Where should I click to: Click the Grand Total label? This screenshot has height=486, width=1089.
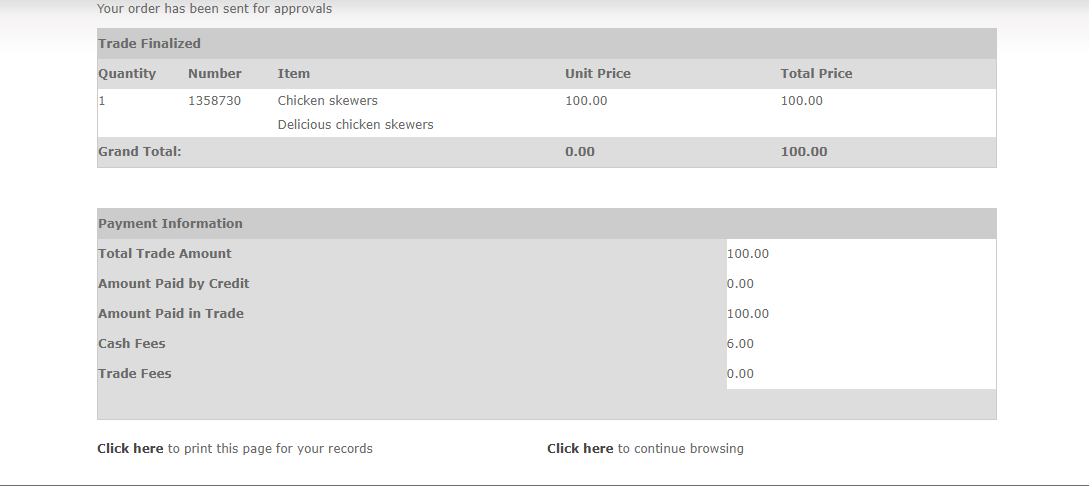139,152
